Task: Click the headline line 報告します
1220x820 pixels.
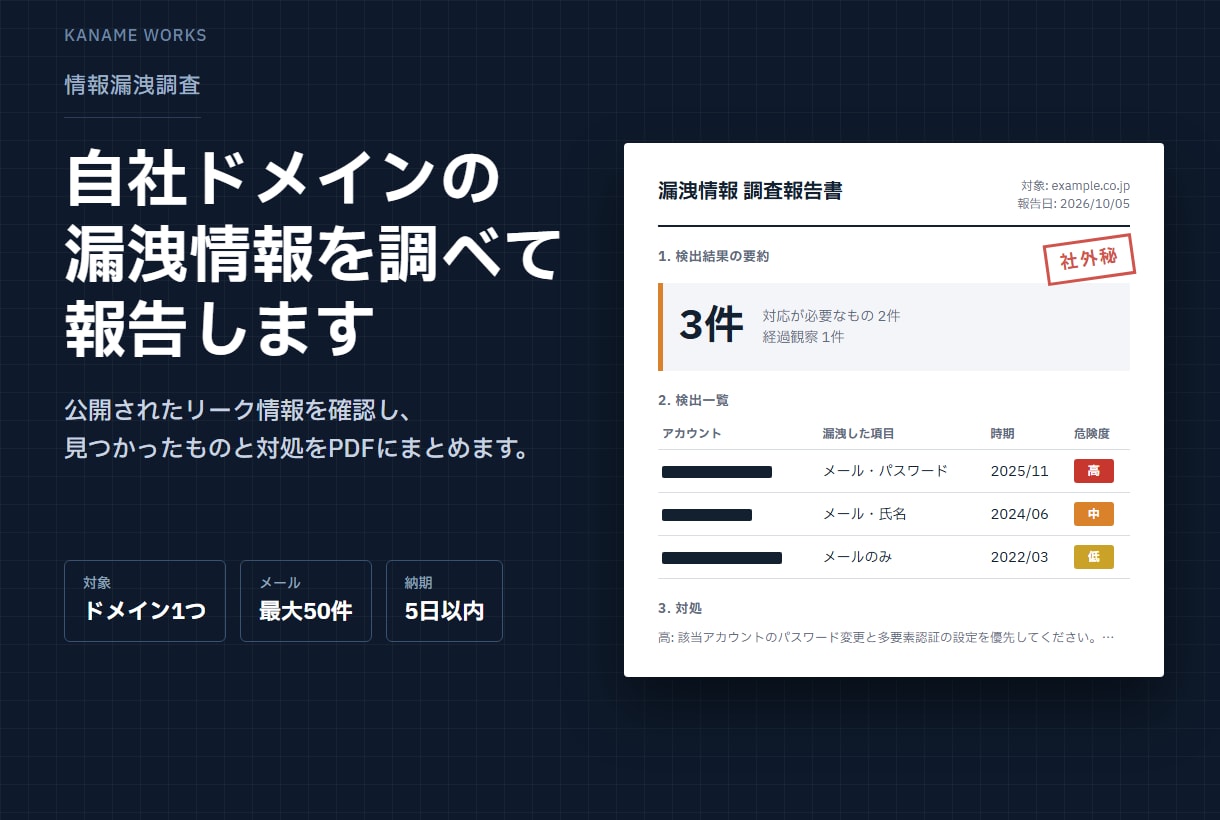Action: (x=220, y=327)
